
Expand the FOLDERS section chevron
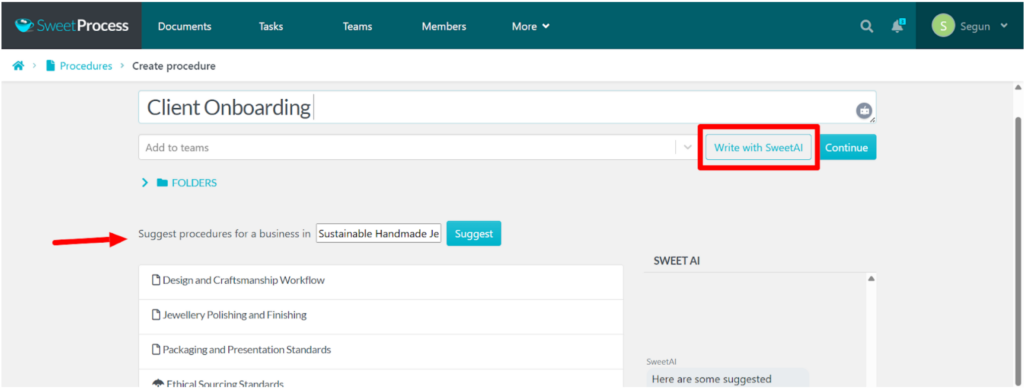tap(145, 183)
